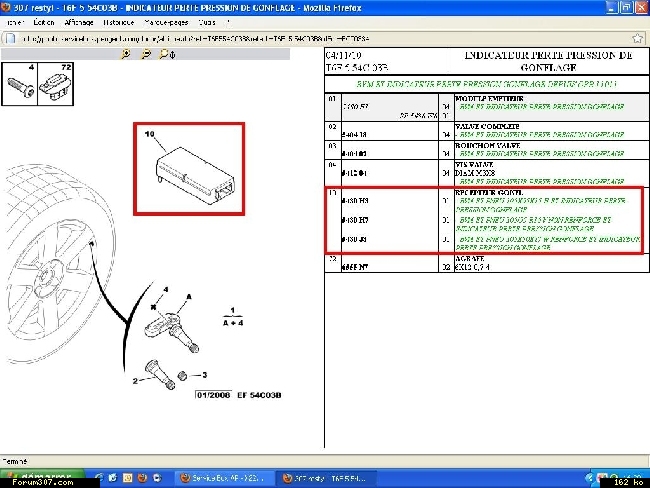Click the 01/2008 date box

coord(213,395)
